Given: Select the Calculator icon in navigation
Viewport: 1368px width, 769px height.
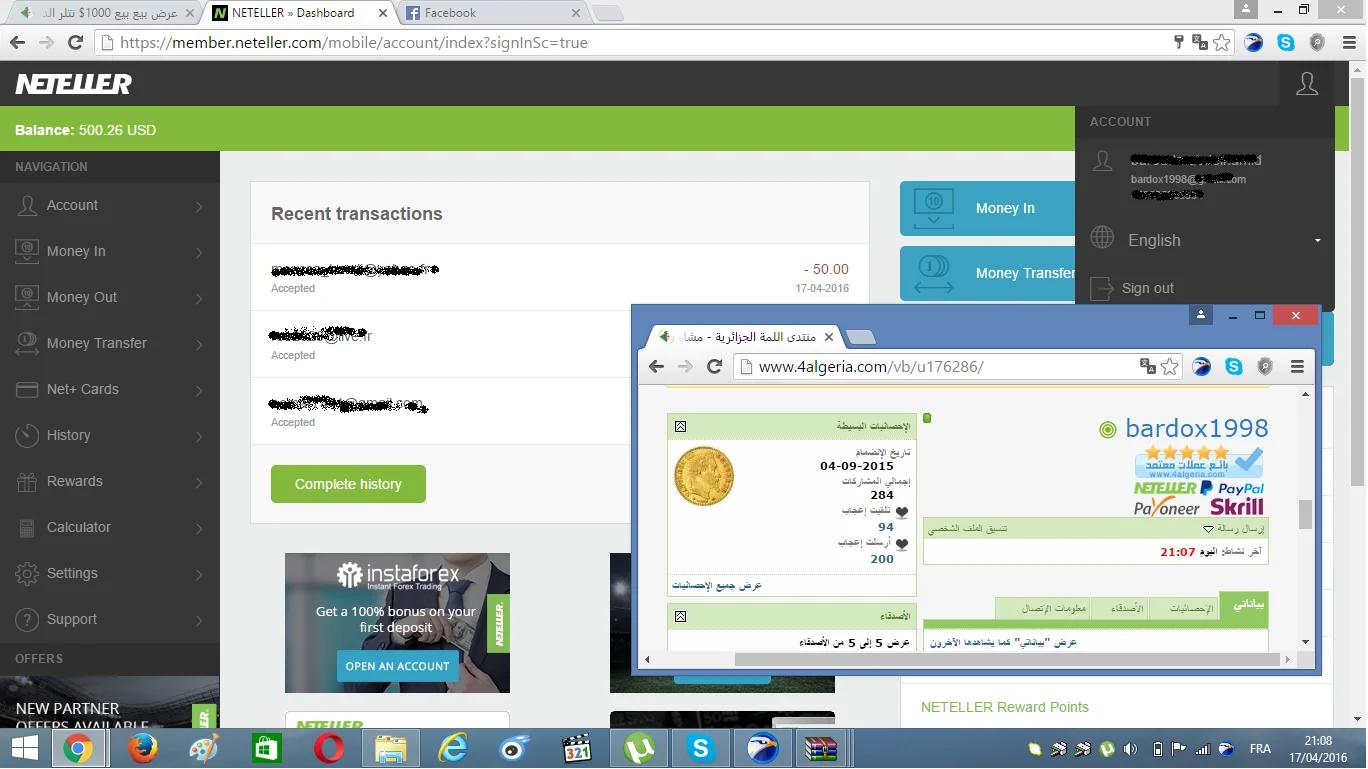Looking at the screenshot, I should [x=27, y=528].
